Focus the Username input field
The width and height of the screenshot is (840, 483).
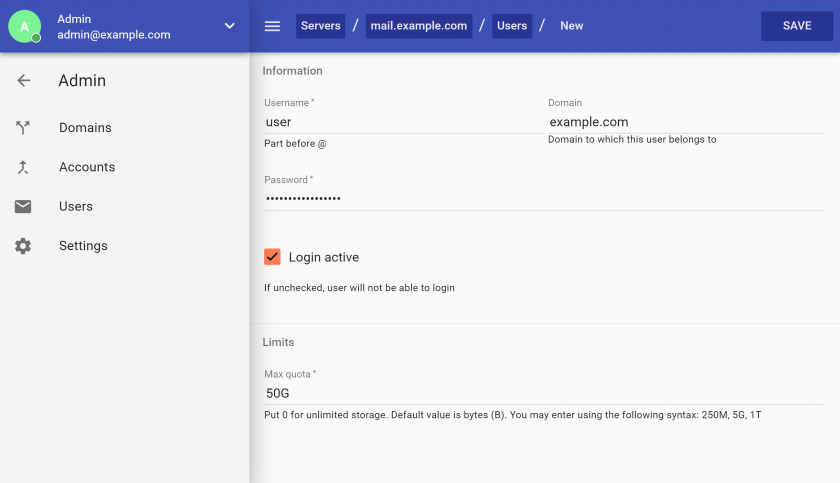[x=403, y=122]
